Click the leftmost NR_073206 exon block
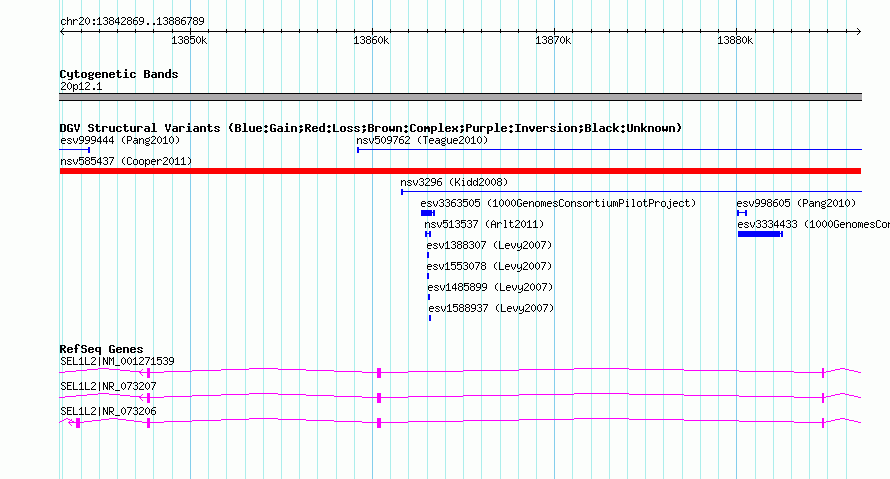Viewport: 890px width, 479px height. pos(78,423)
